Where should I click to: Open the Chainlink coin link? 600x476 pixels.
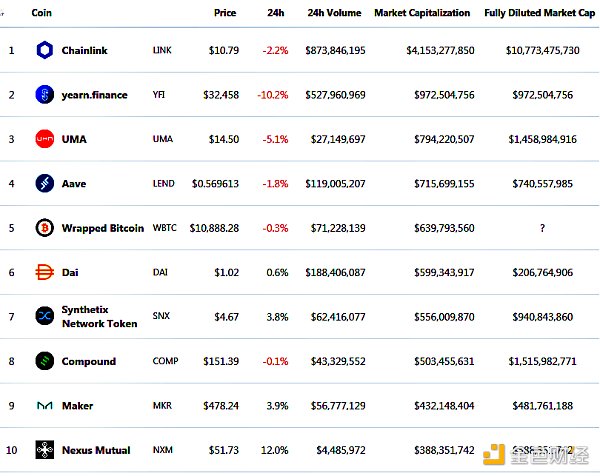84,50
